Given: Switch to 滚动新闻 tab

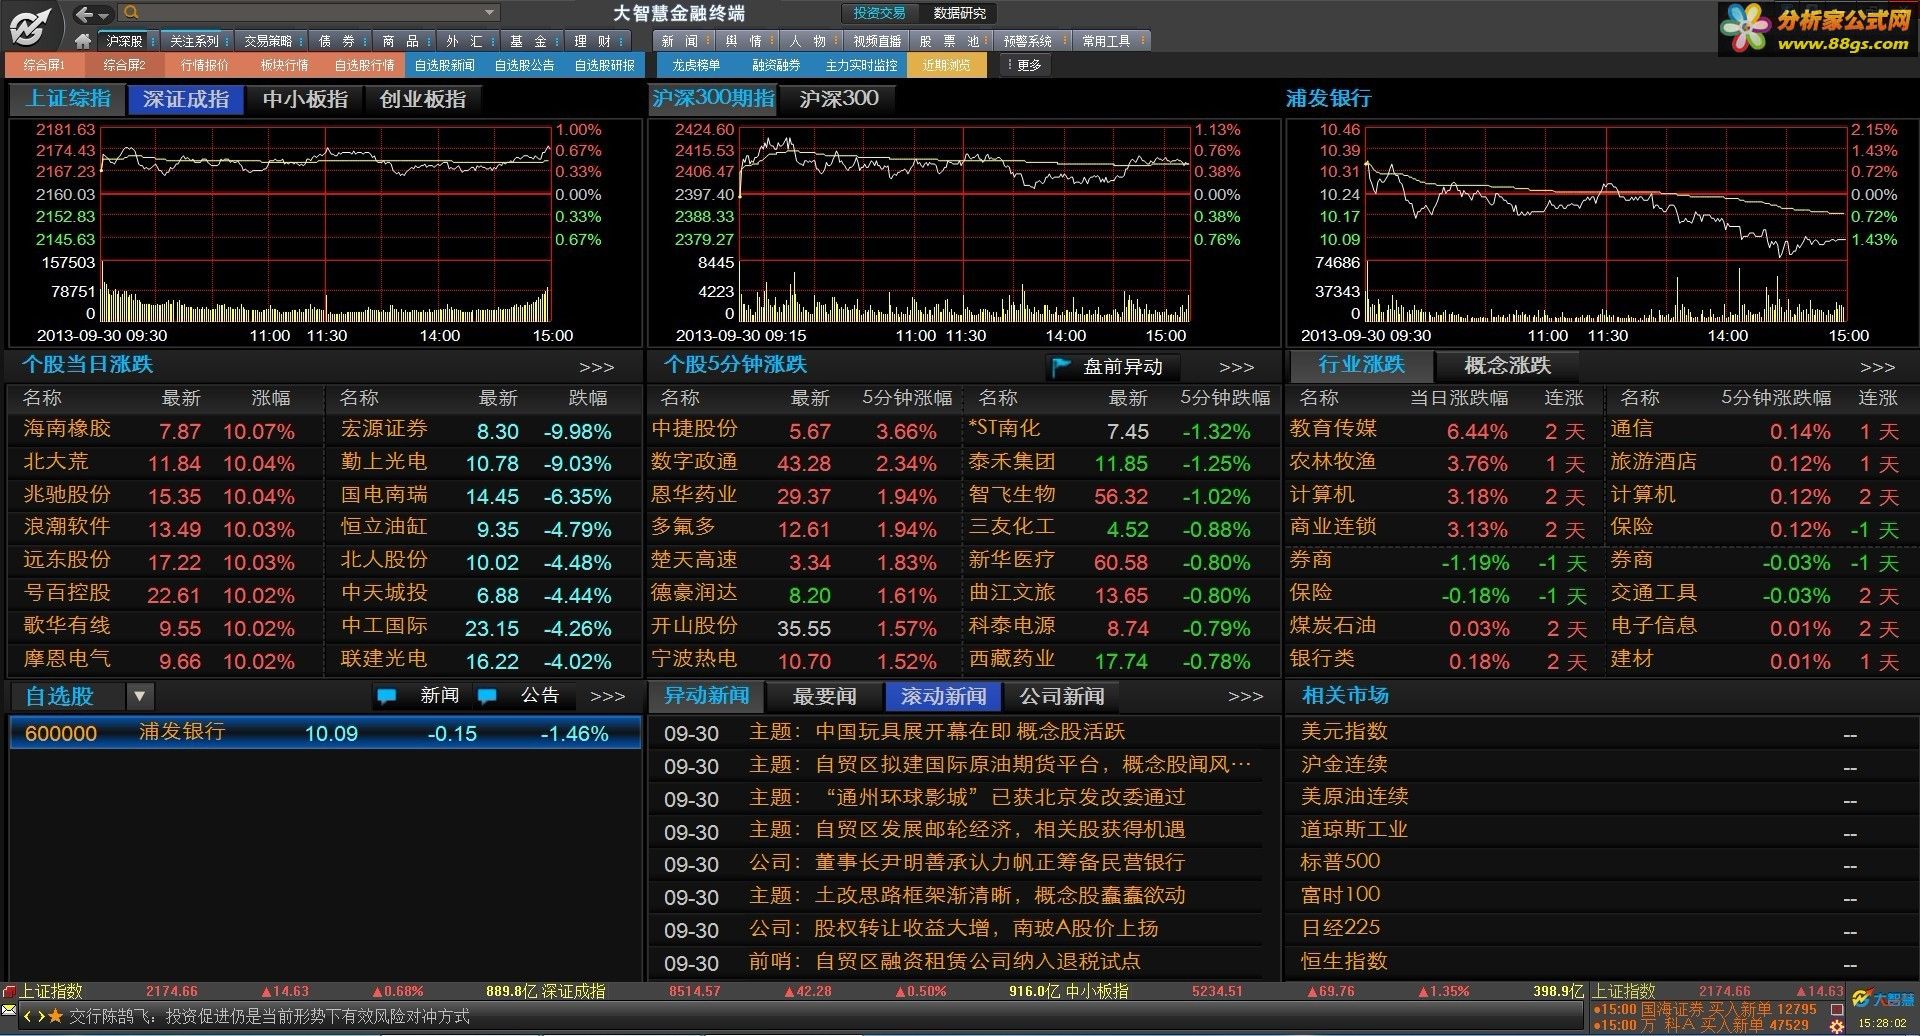Looking at the screenshot, I should coord(943,696).
